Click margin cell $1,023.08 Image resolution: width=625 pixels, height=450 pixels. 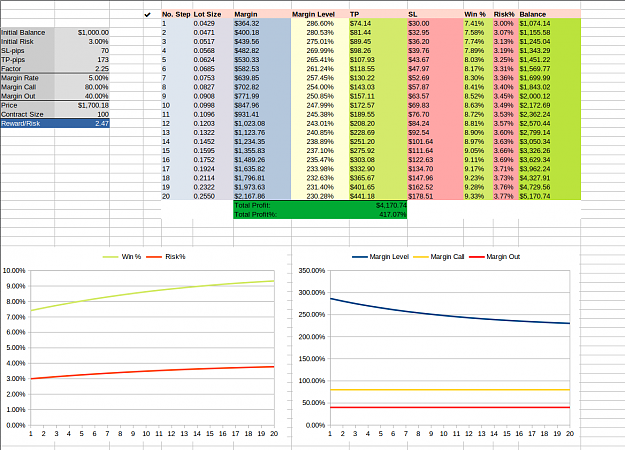262,124
